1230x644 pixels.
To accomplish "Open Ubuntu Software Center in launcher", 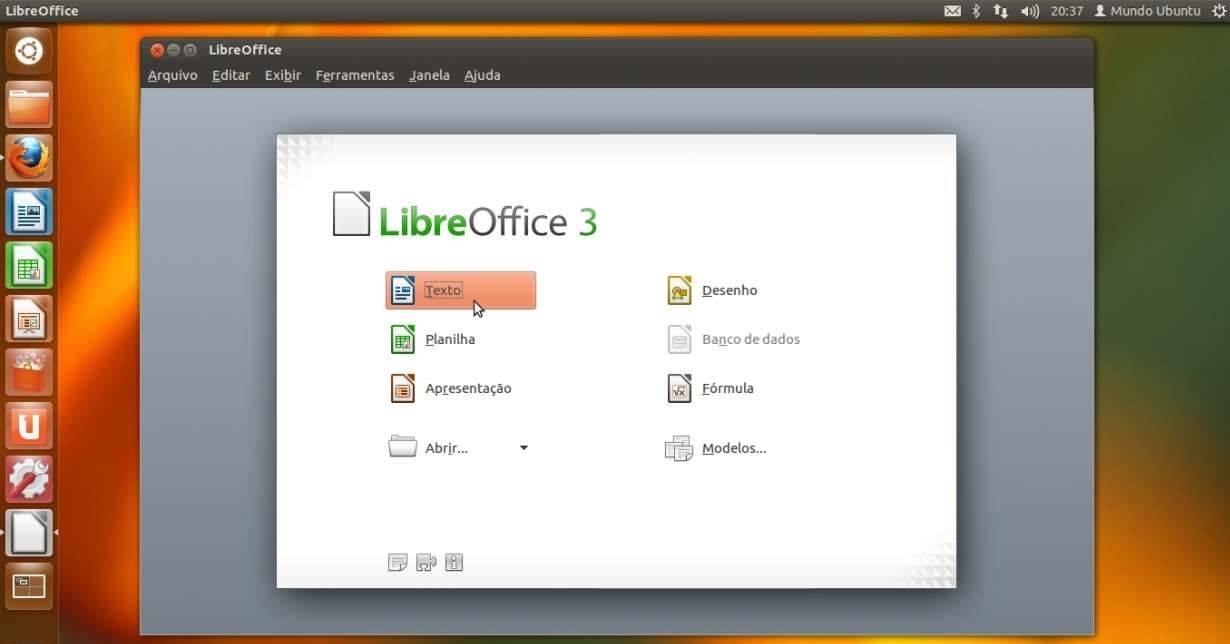I will coord(29,373).
